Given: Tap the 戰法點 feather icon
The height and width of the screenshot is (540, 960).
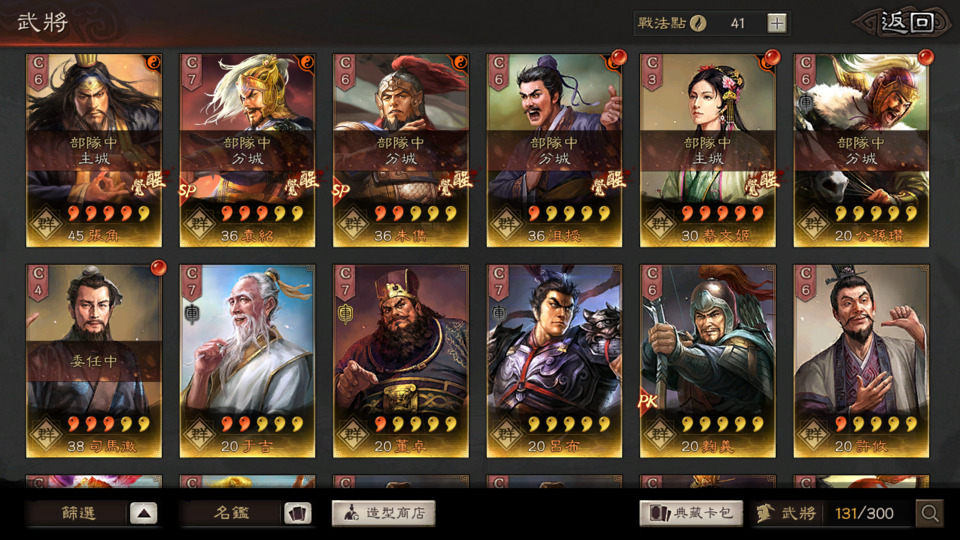Looking at the screenshot, I should [x=698, y=23].
